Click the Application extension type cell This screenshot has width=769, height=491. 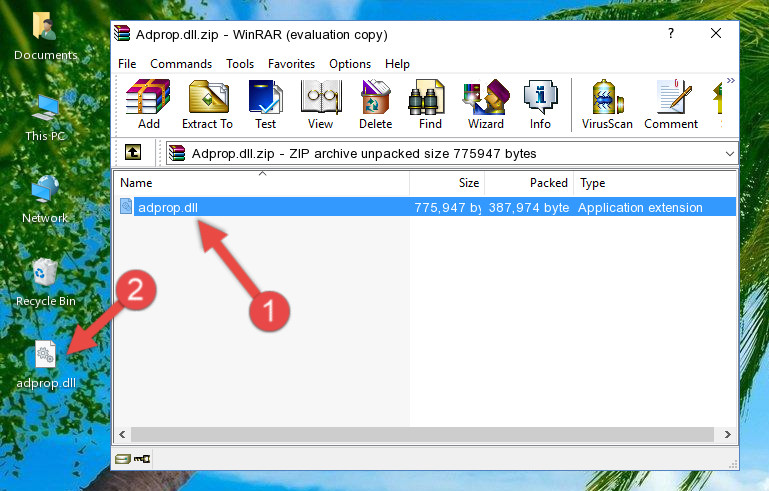[640, 207]
